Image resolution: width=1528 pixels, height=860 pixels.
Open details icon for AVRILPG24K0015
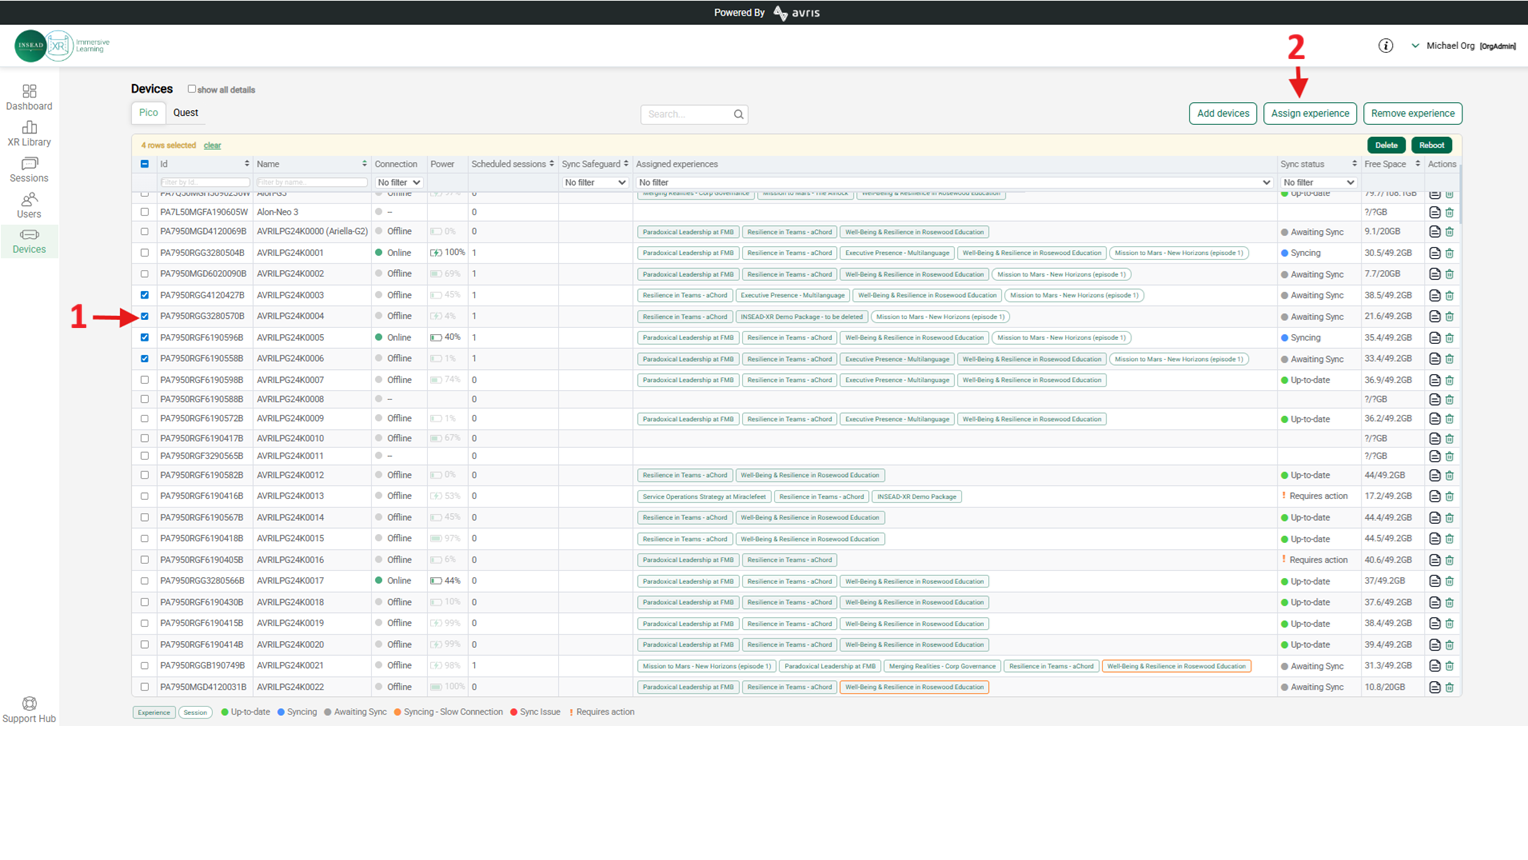click(x=1434, y=539)
